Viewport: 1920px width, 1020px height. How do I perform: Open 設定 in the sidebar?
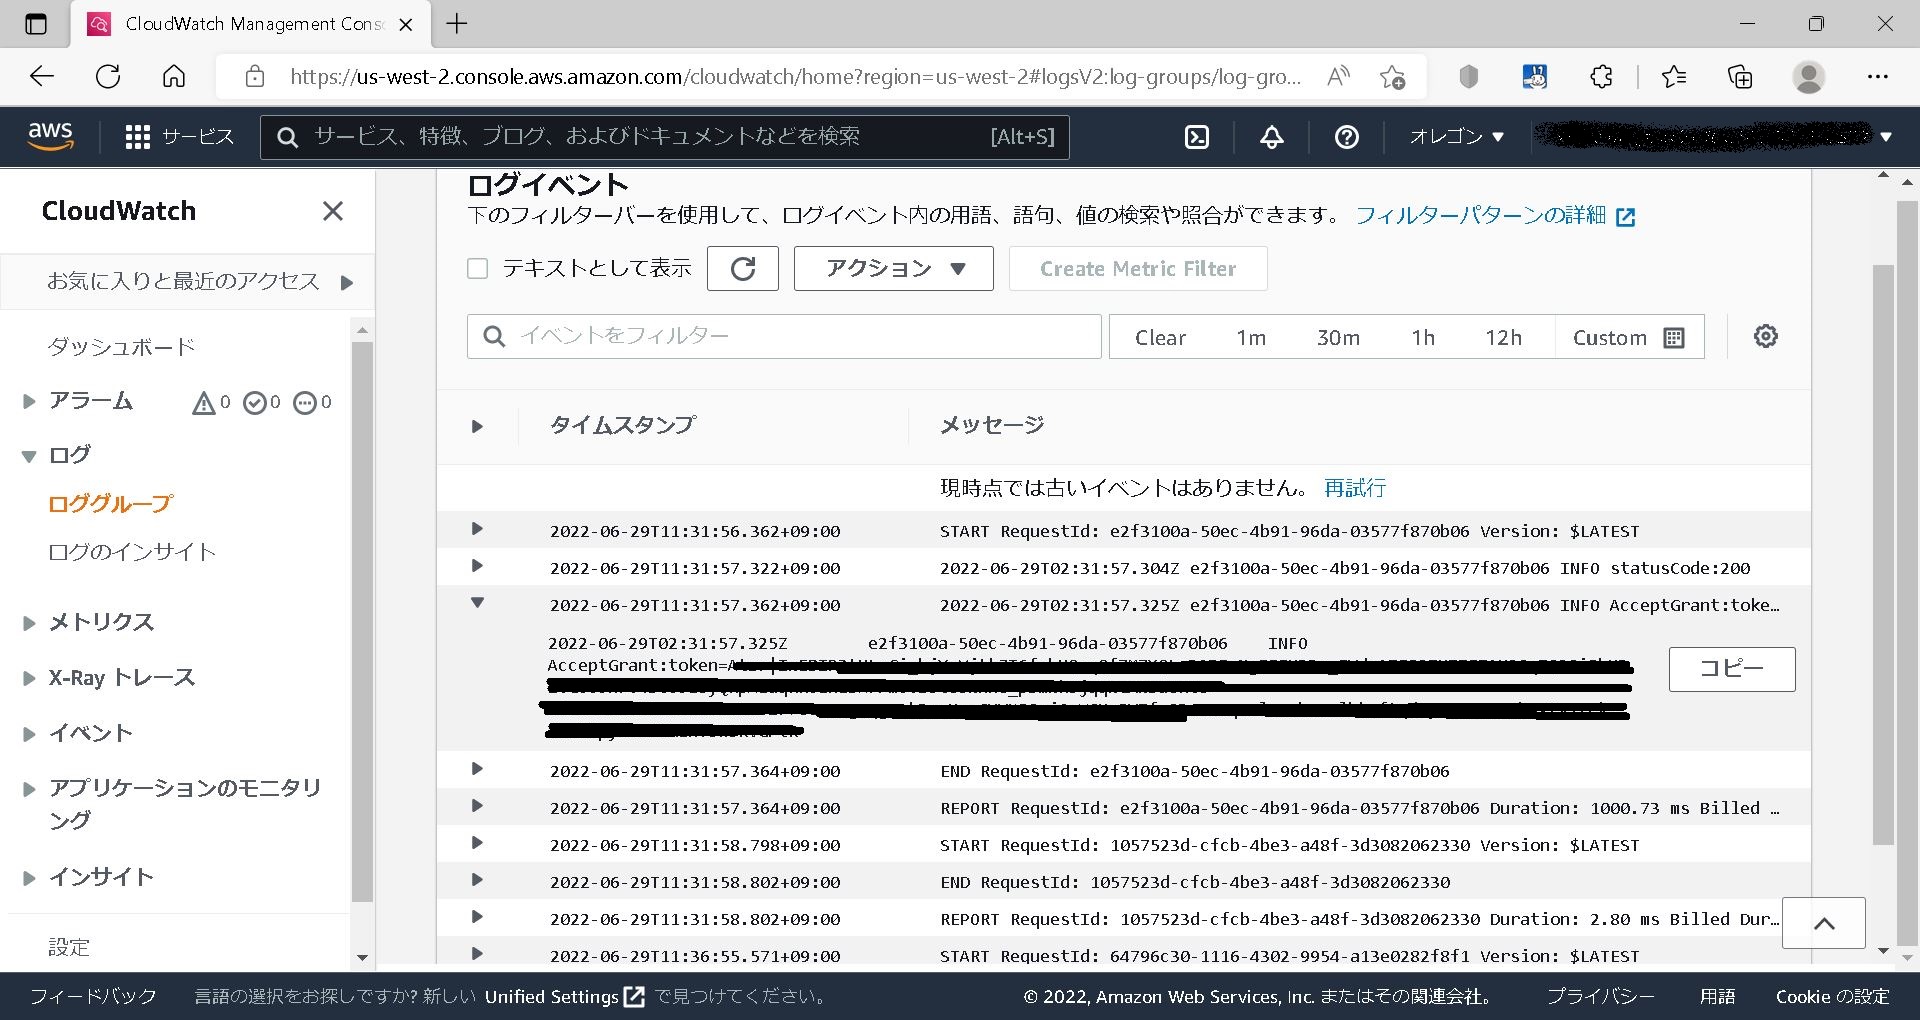tap(69, 946)
